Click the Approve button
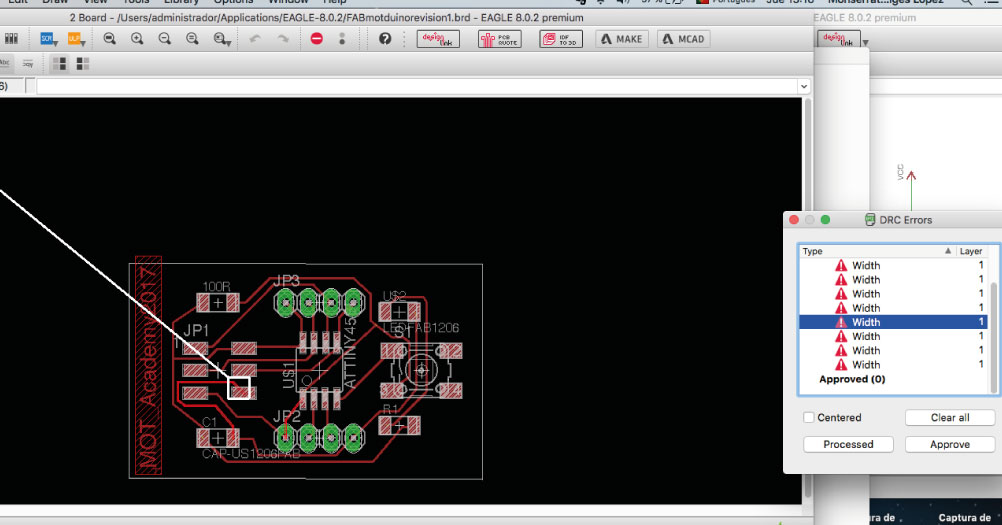This screenshot has height=525, width=1002. [950, 445]
